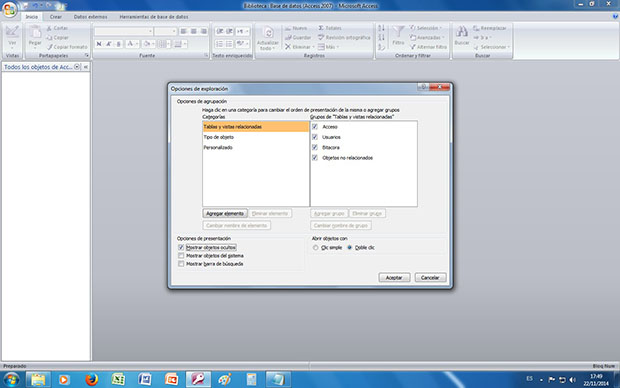Open the Crear ribbon tab

pyautogui.click(x=55, y=17)
